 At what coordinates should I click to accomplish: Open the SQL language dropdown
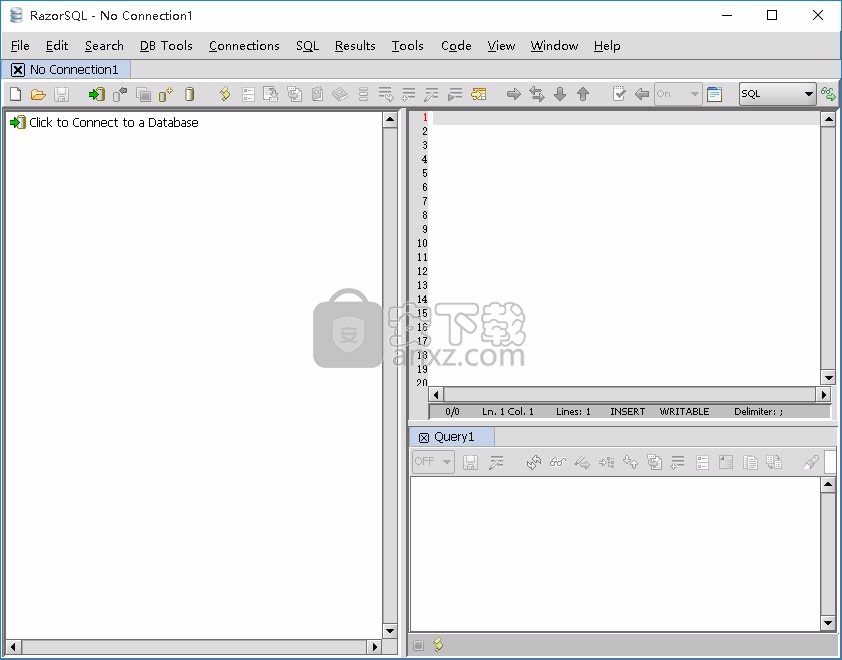[778, 94]
